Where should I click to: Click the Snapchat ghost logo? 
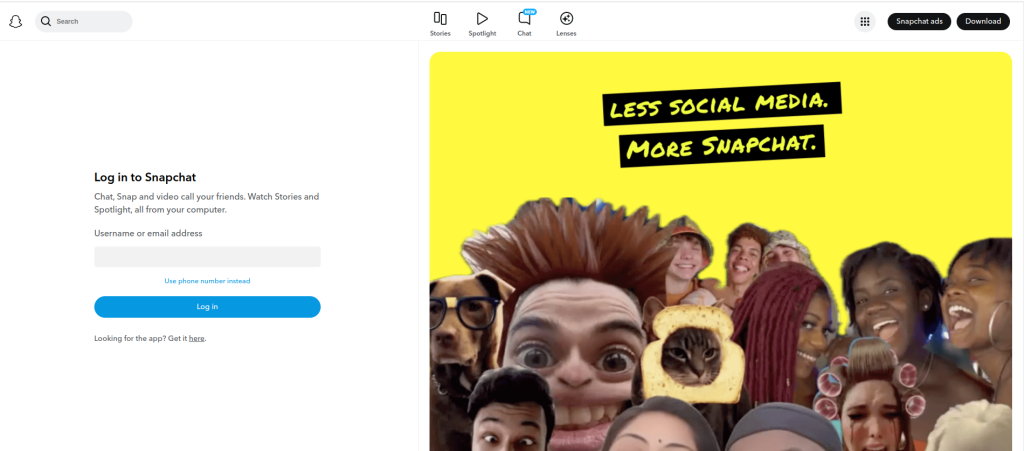(15, 21)
